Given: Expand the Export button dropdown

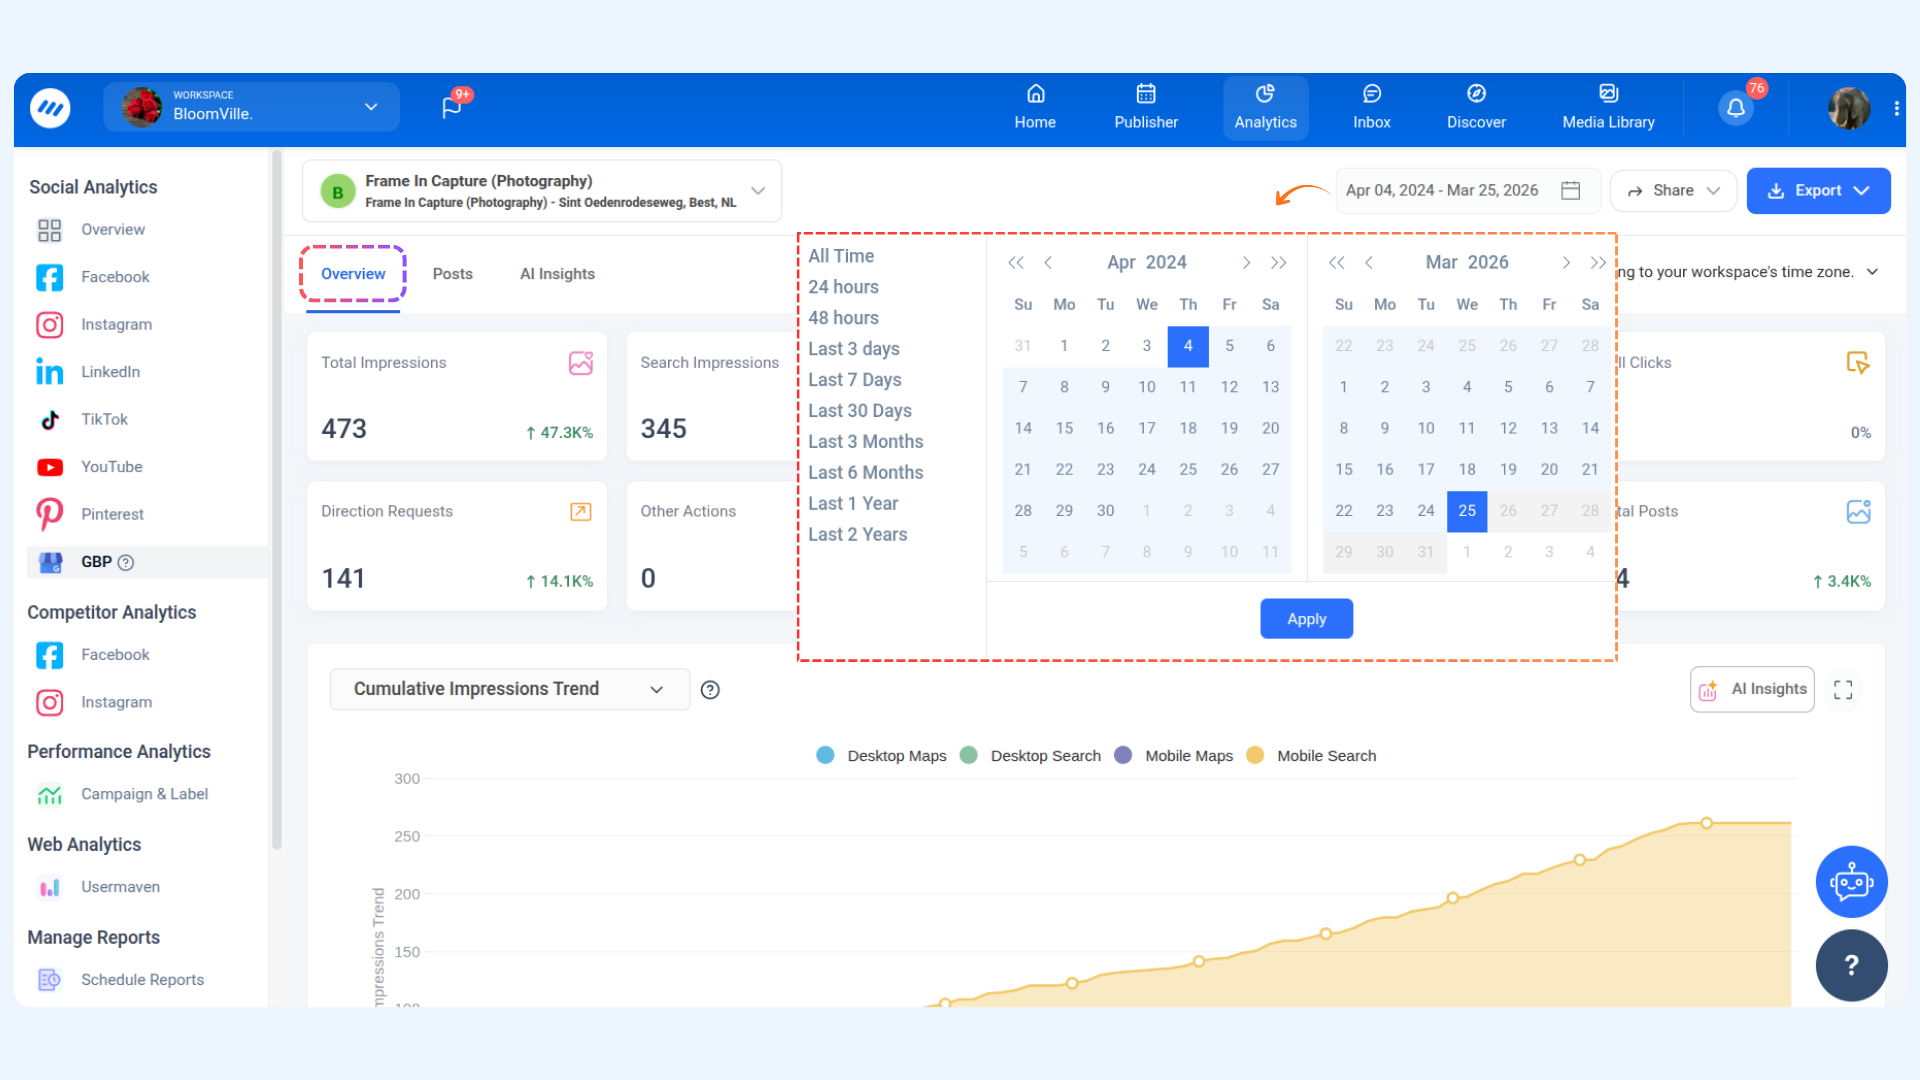Looking at the screenshot, I should coord(1861,190).
